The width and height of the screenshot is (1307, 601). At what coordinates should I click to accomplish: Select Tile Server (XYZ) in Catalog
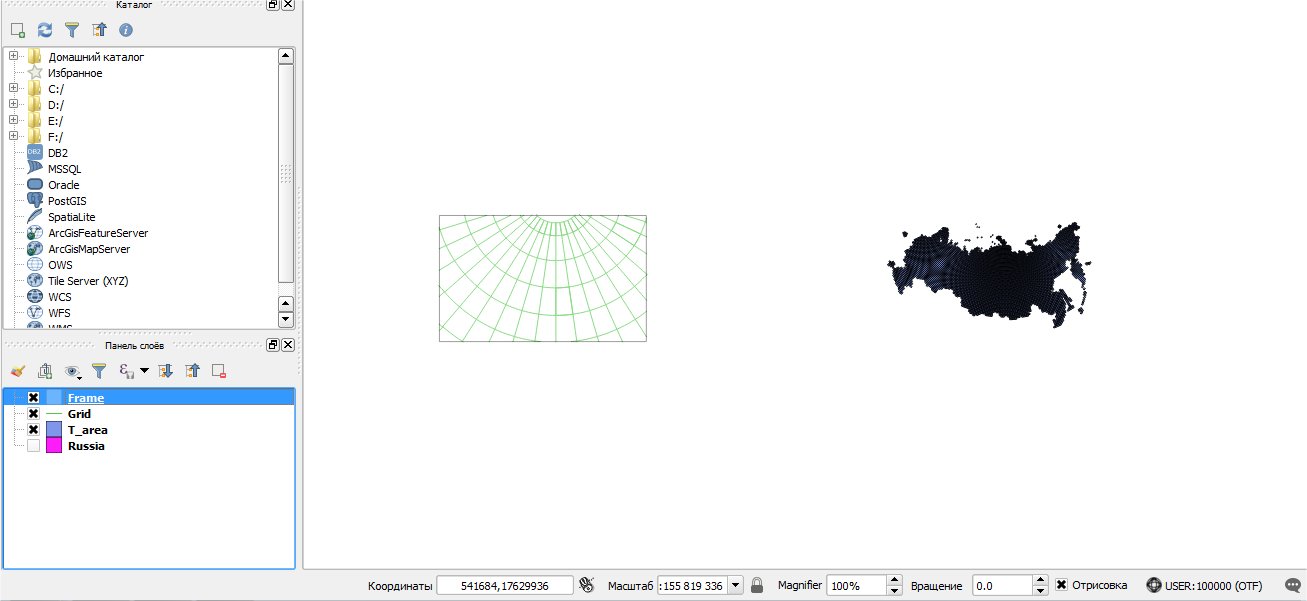[x=88, y=281]
